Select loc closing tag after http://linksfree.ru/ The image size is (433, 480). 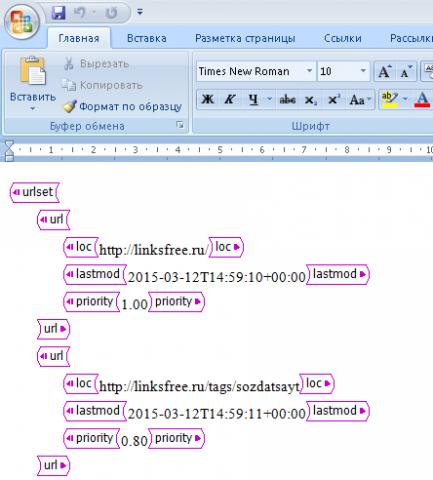click(226, 247)
